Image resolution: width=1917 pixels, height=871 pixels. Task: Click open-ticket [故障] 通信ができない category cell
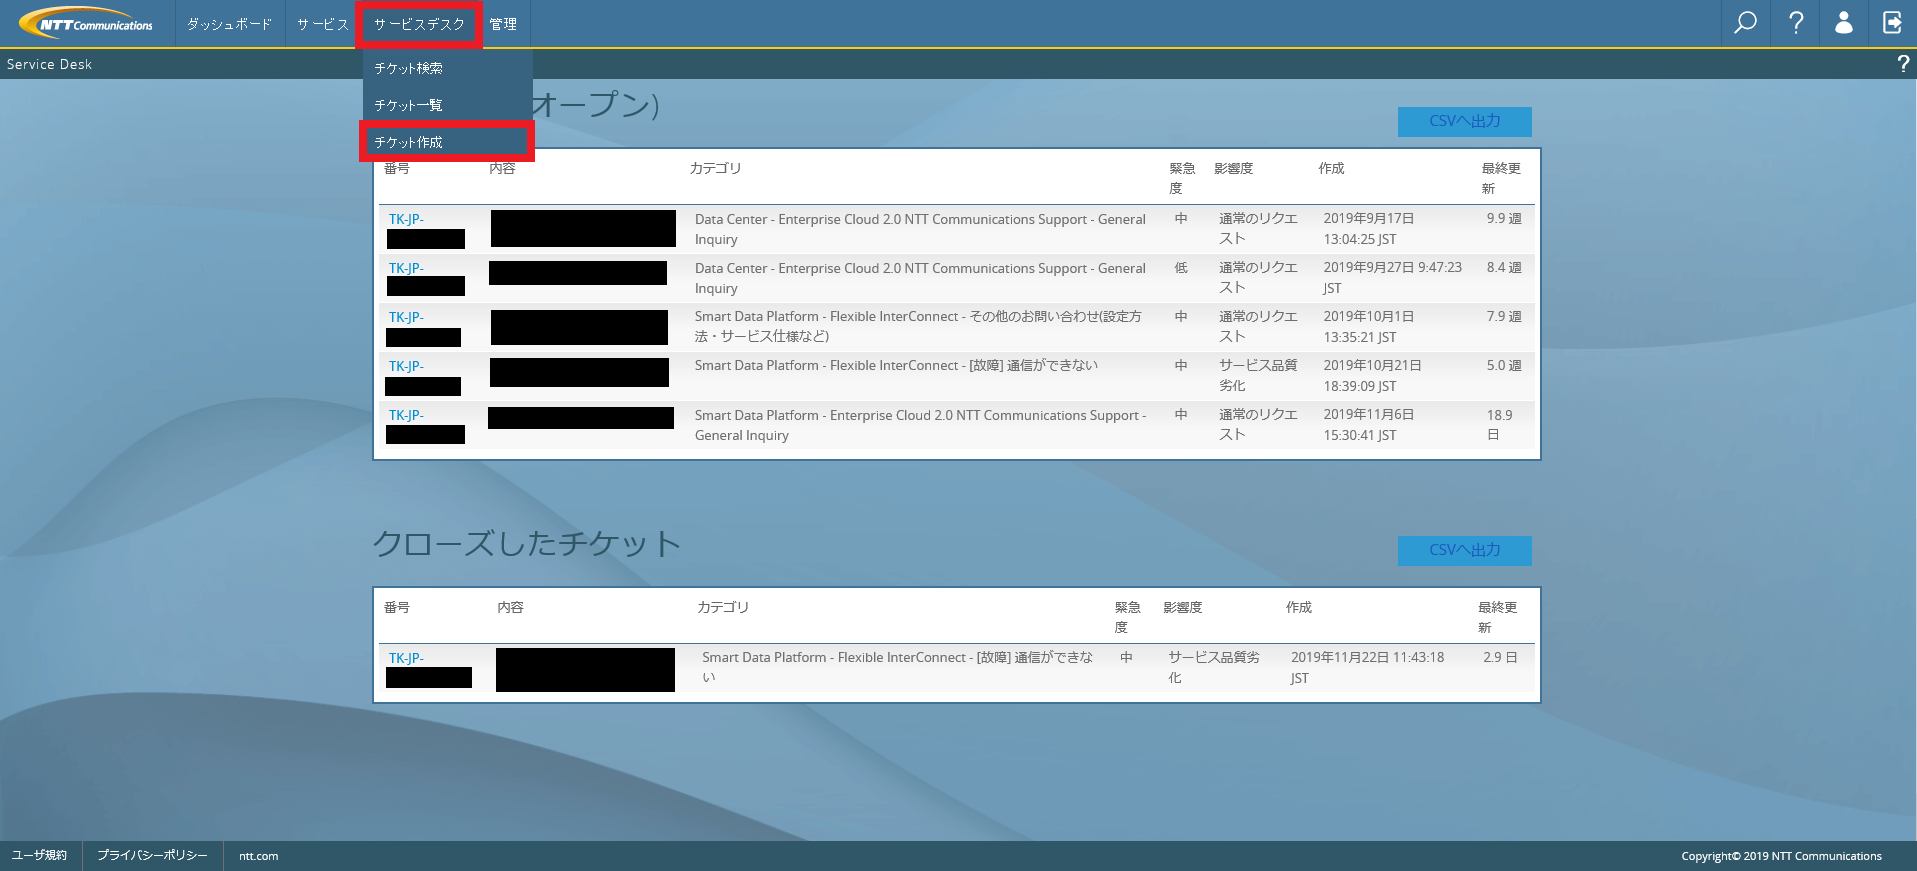[896, 365]
